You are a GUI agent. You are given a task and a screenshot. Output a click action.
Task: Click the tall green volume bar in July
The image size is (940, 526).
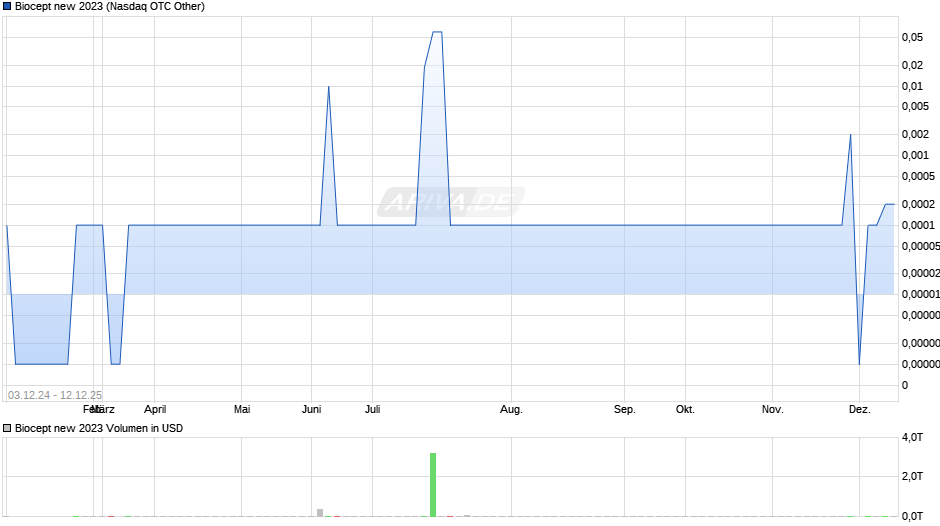(x=433, y=485)
